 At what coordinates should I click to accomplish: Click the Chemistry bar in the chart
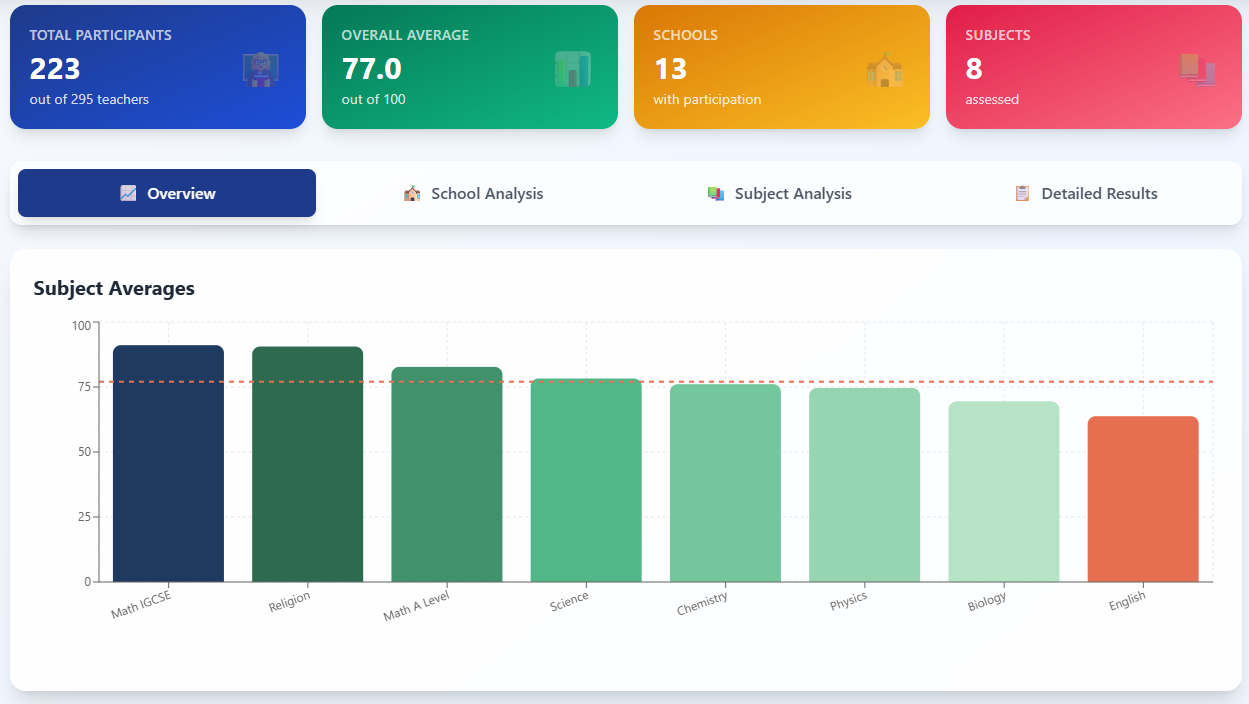point(724,485)
